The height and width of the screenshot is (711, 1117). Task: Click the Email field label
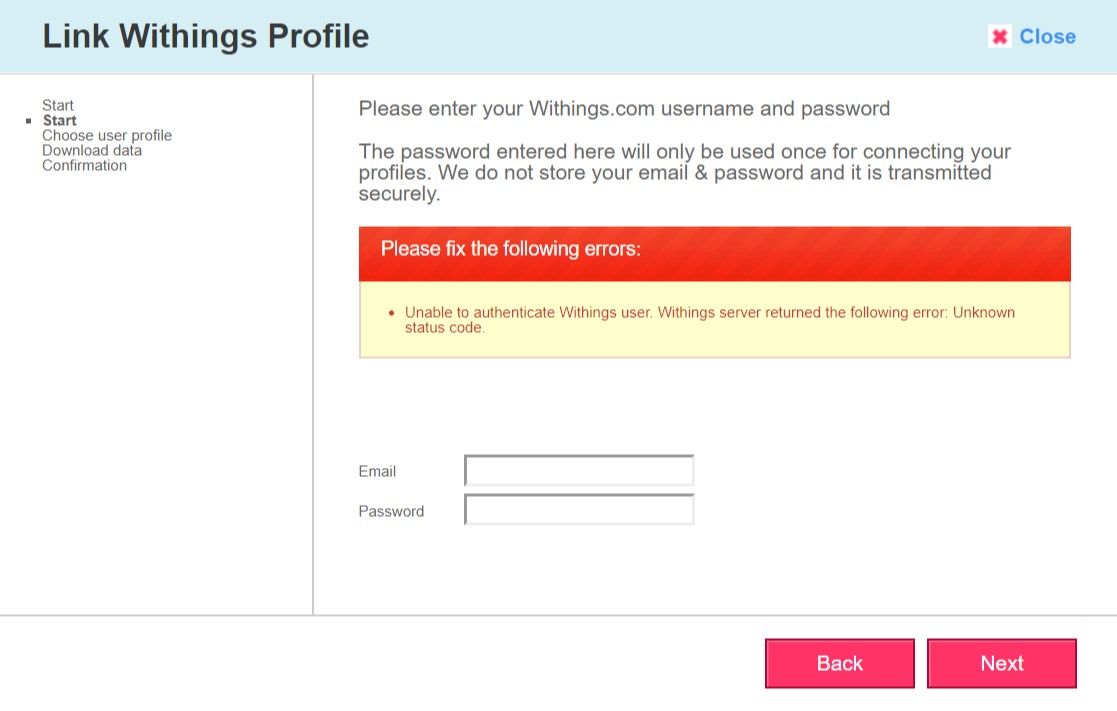(377, 471)
